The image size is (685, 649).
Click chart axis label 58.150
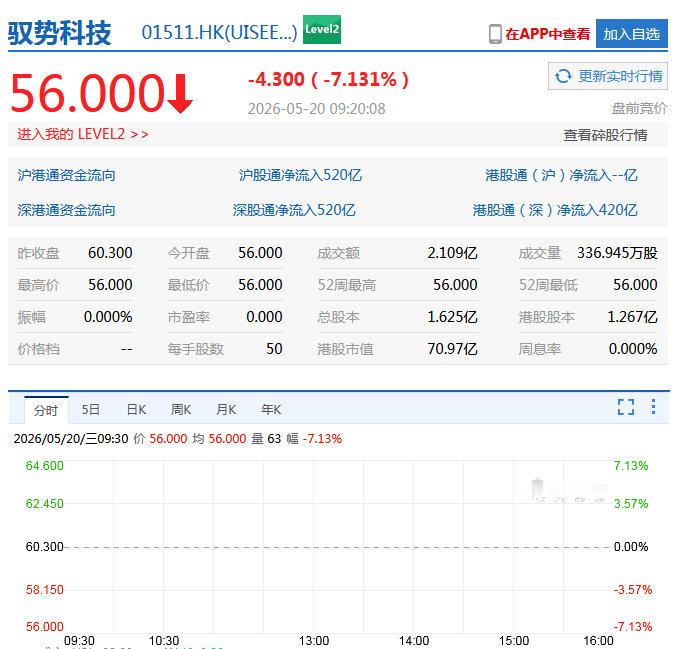(45, 590)
